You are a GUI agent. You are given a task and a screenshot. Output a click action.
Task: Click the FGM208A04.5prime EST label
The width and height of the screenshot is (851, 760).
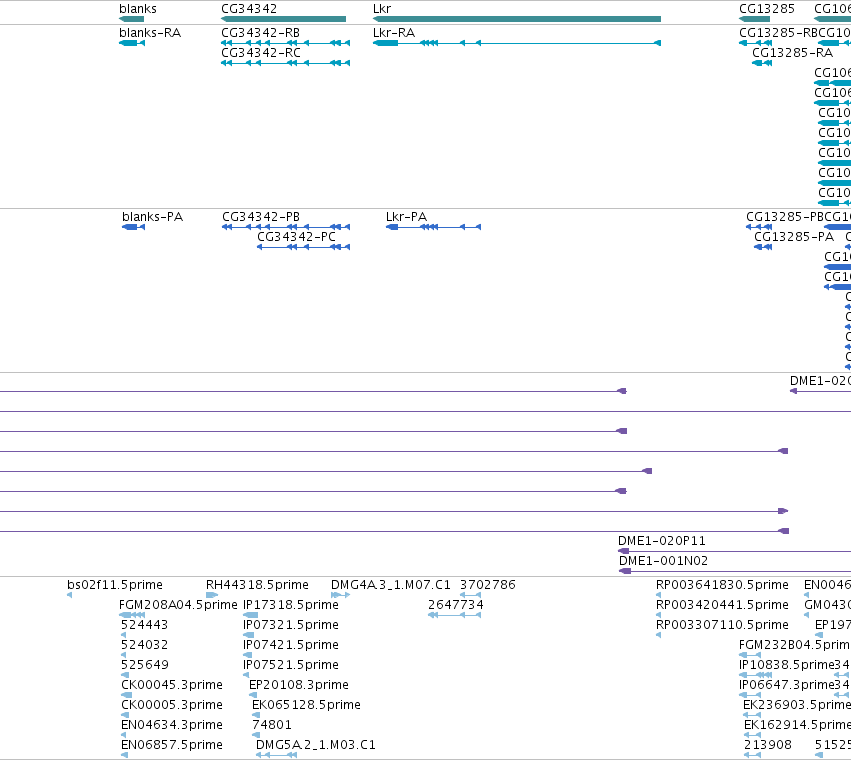[179, 605]
